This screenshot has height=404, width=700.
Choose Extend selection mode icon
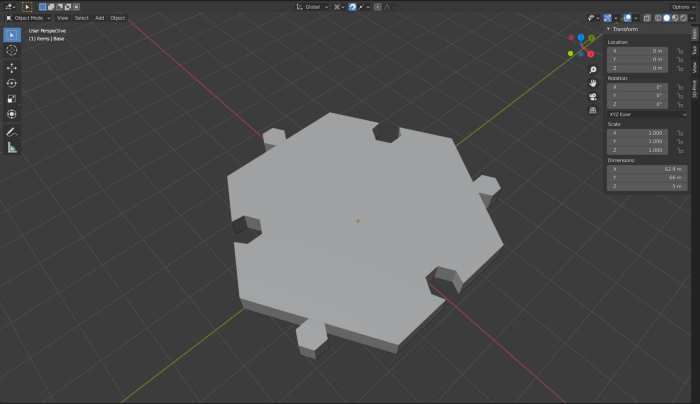click(51, 7)
